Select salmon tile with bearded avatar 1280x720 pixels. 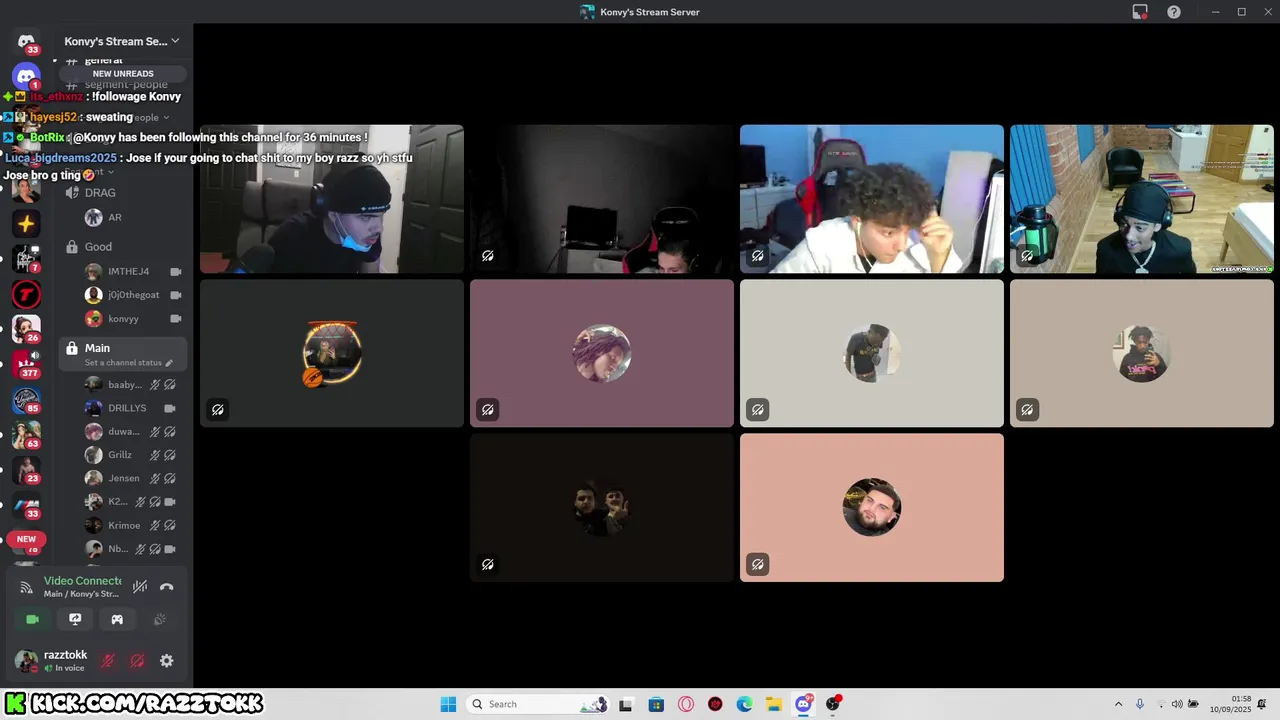pyautogui.click(x=872, y=507)
